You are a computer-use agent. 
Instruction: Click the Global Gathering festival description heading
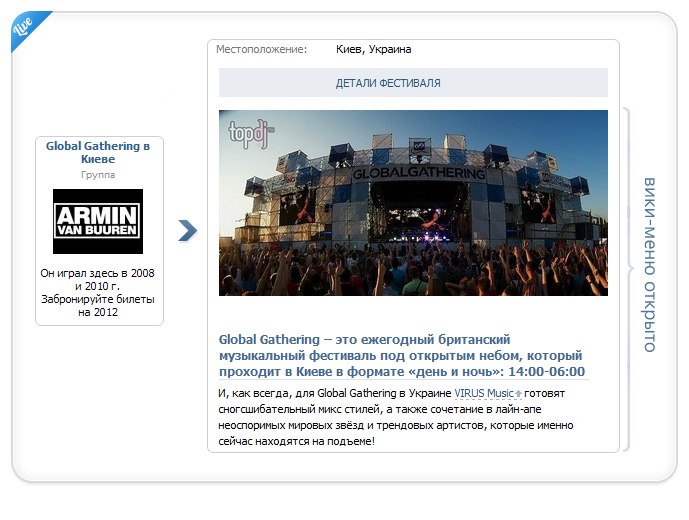(x=402, y=355)
